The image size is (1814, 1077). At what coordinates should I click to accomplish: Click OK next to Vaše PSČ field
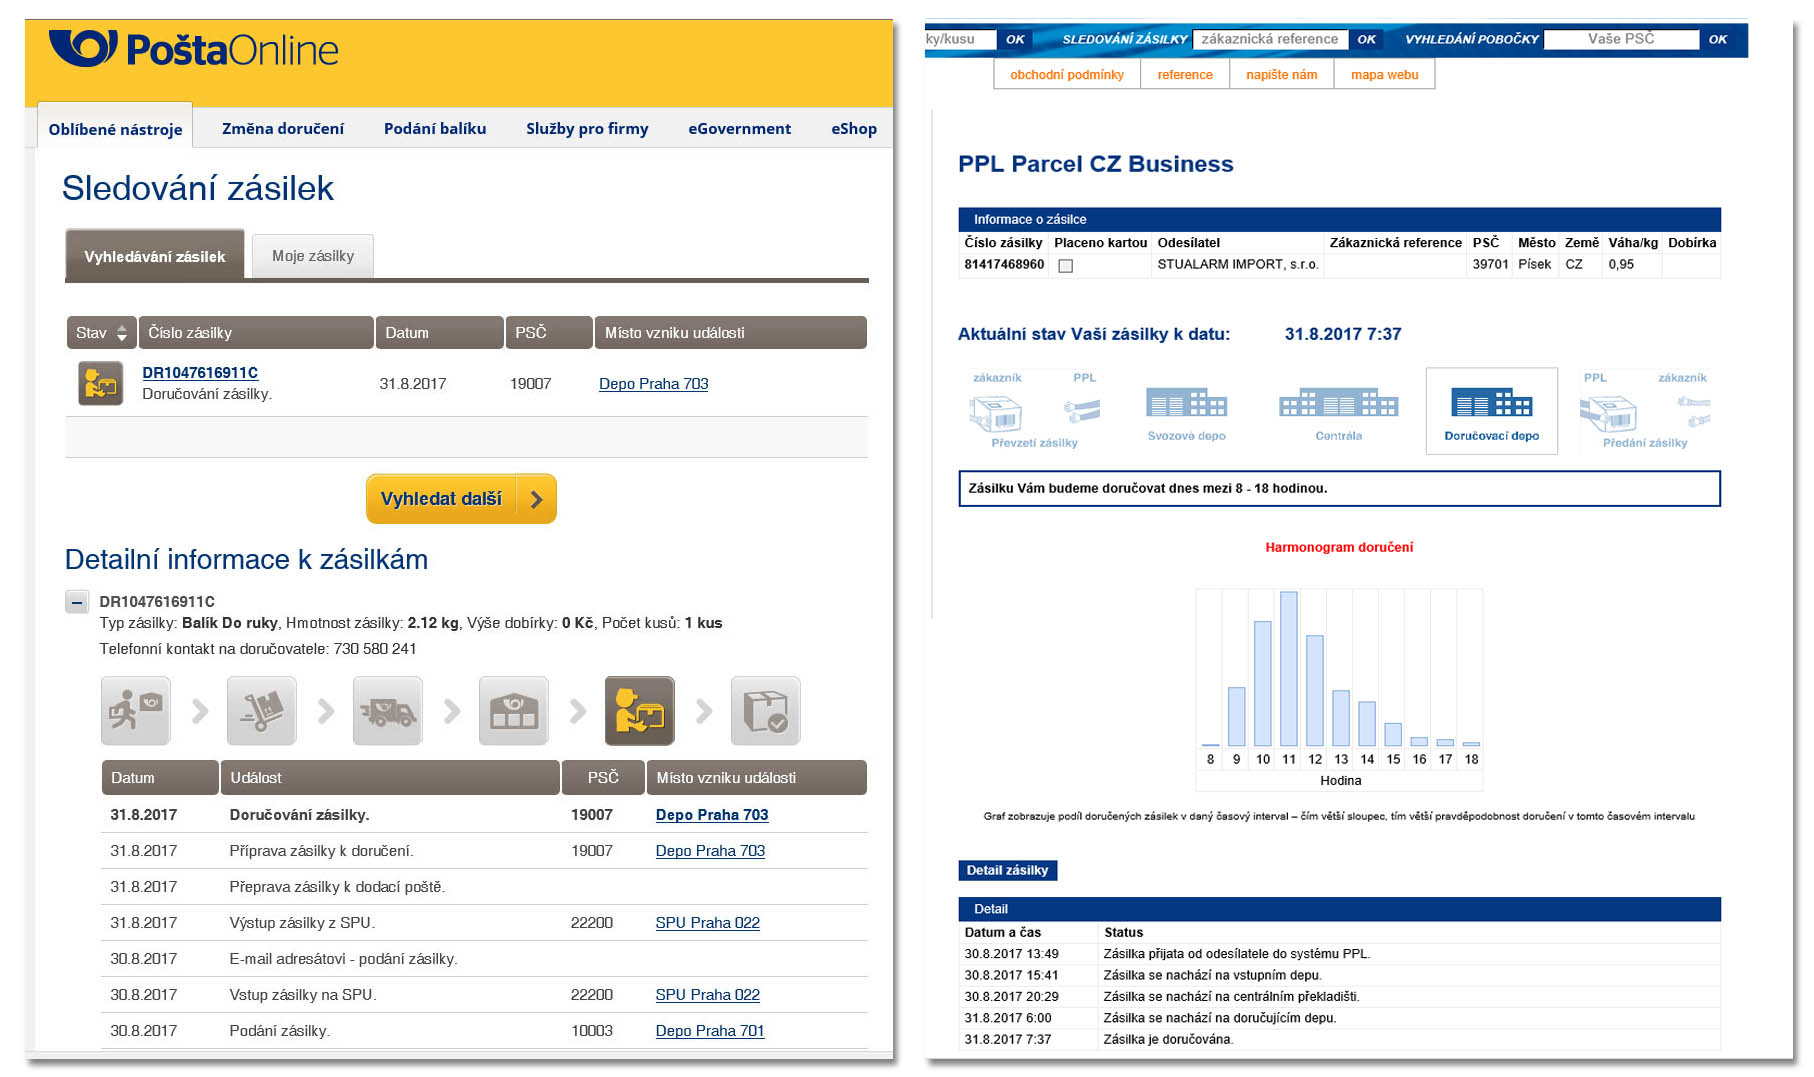coord(1718,39)
